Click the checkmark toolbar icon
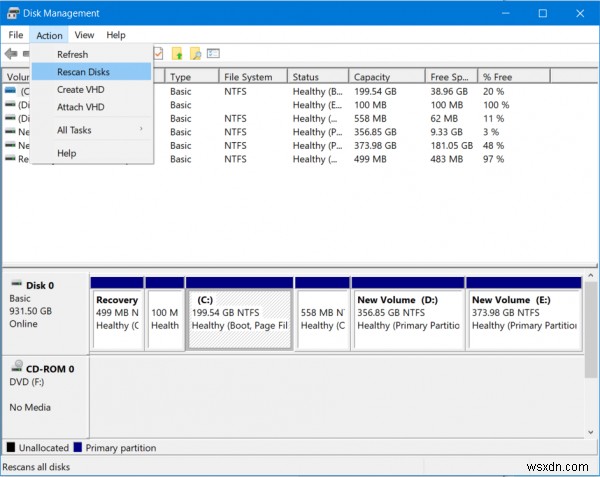The image size is (600, 477). click(x=159, y=53)
